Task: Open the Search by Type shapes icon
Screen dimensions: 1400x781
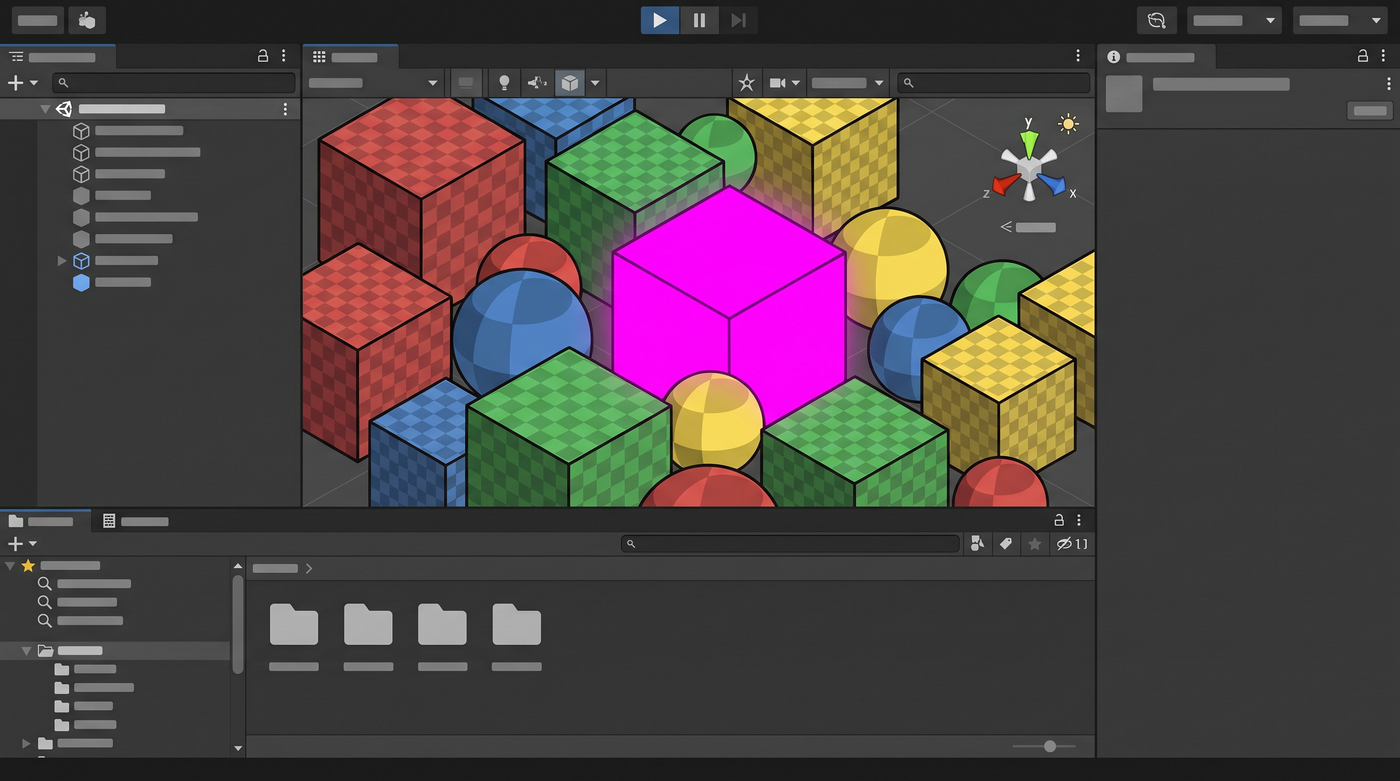Action: tap(978, 544)
